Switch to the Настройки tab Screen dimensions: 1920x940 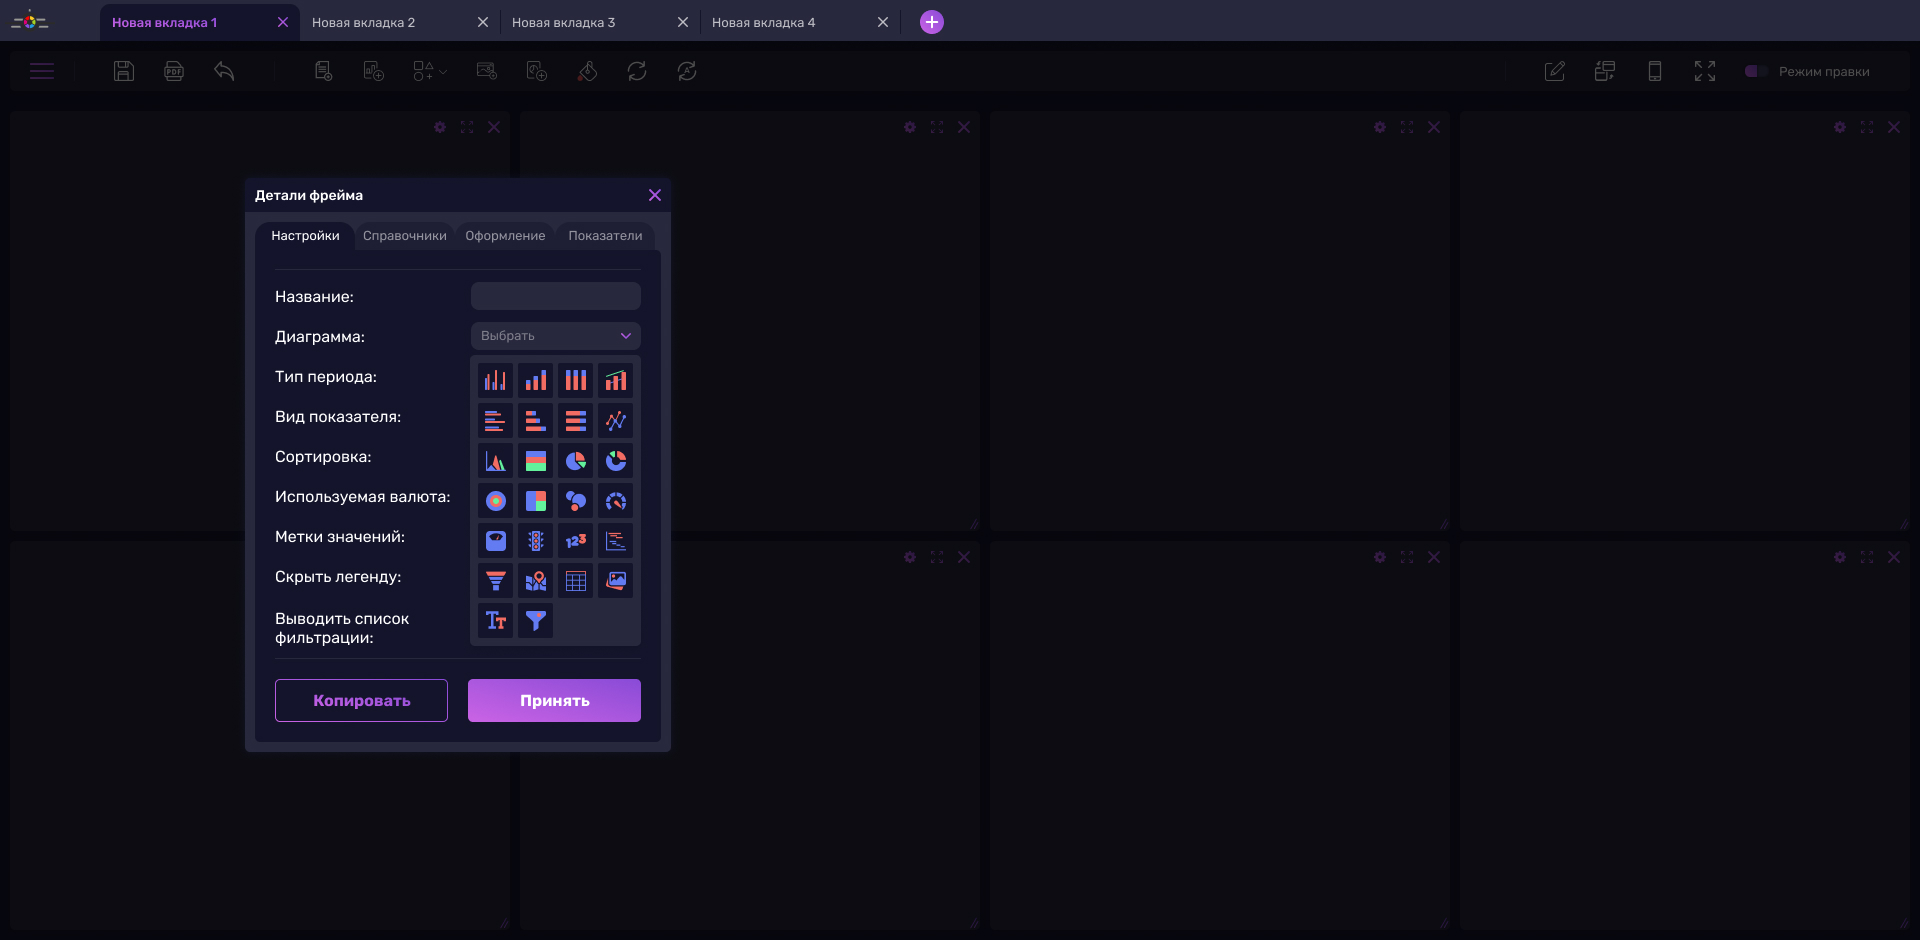pyautogui.click(x=305, y=236)
